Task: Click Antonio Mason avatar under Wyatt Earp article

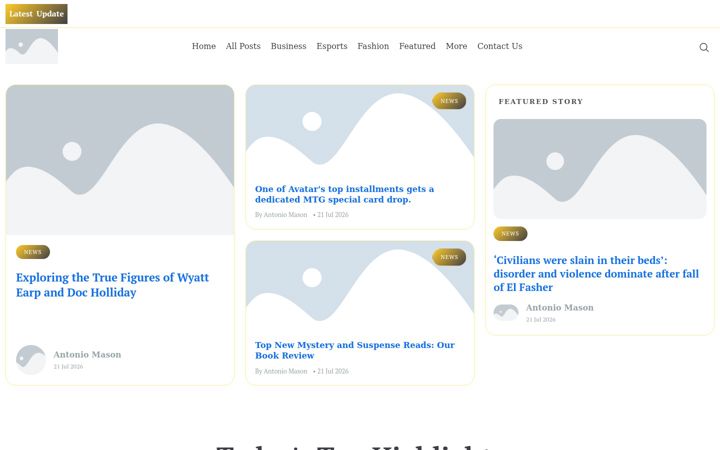Action: tap(31, 360)
